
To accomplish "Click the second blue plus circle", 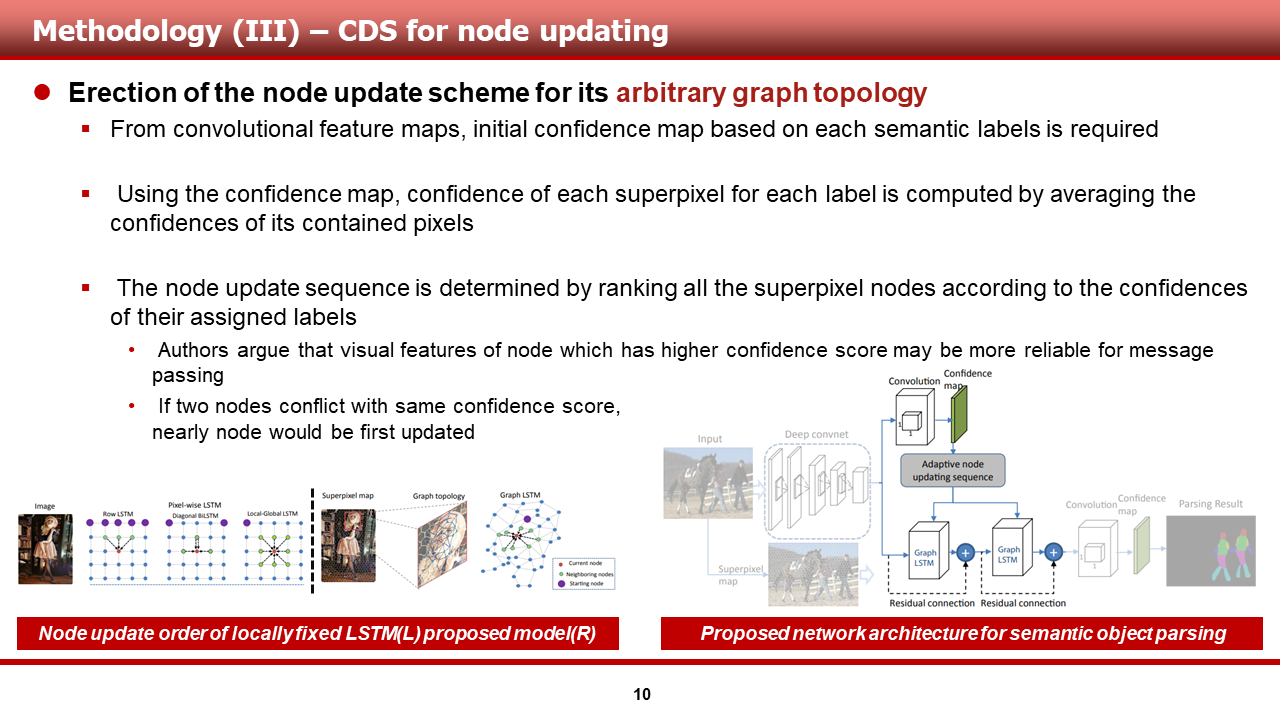I will (x=1053, y=551).
